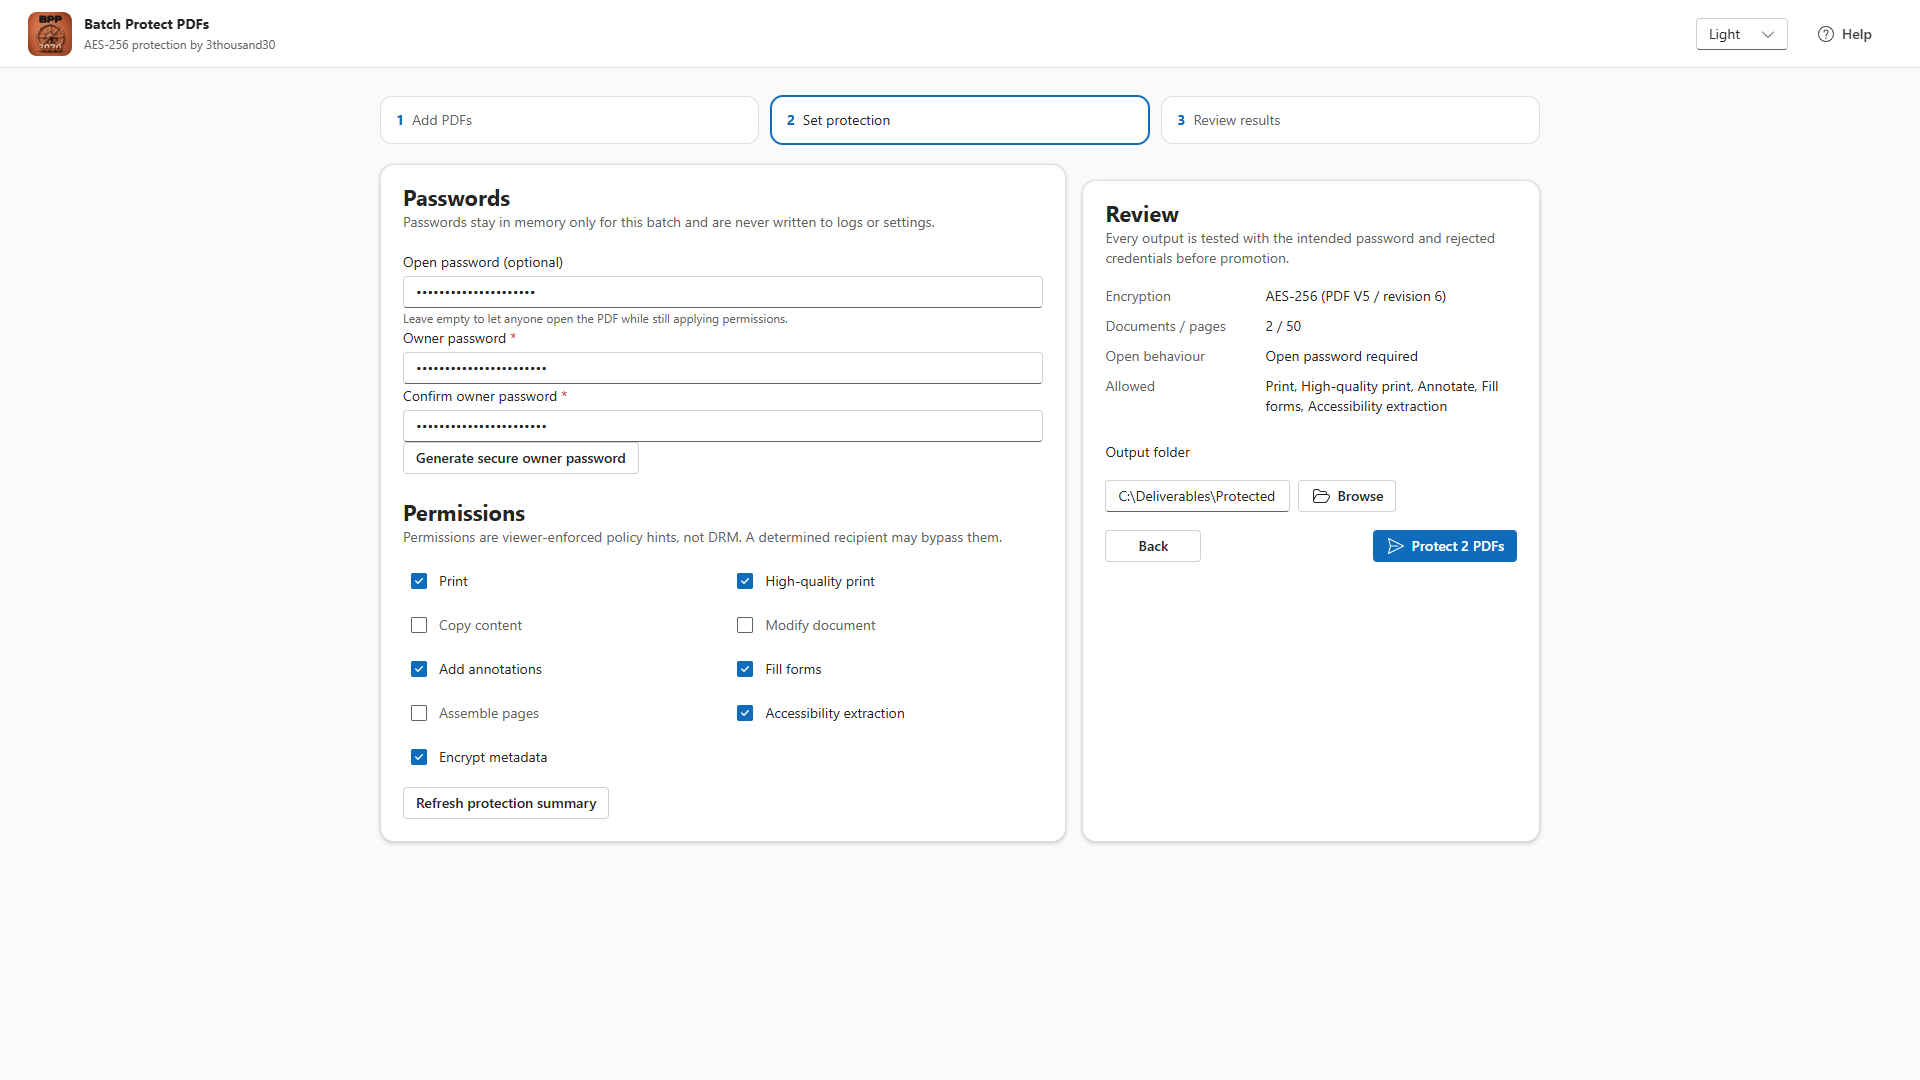Click the 'Leave empty to let anyone open' hint

click(x=595, y=319)
